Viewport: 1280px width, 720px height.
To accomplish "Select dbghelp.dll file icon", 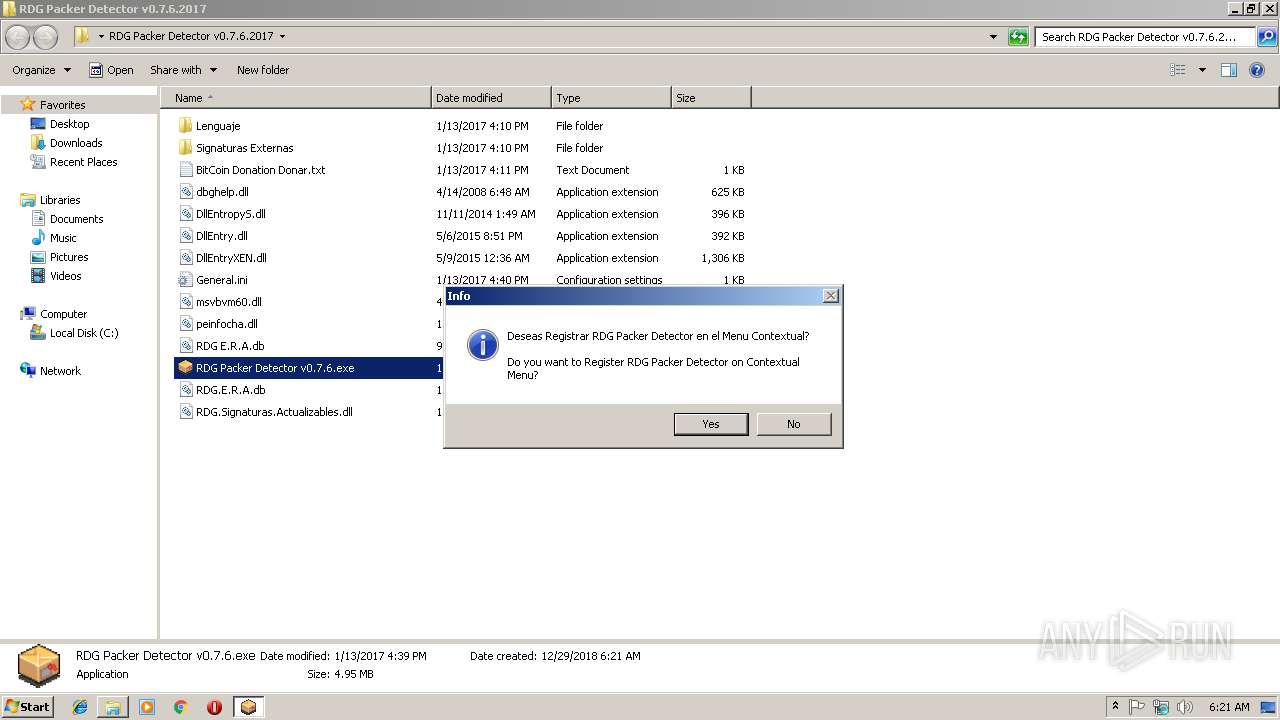I will (x=185, y=192).
